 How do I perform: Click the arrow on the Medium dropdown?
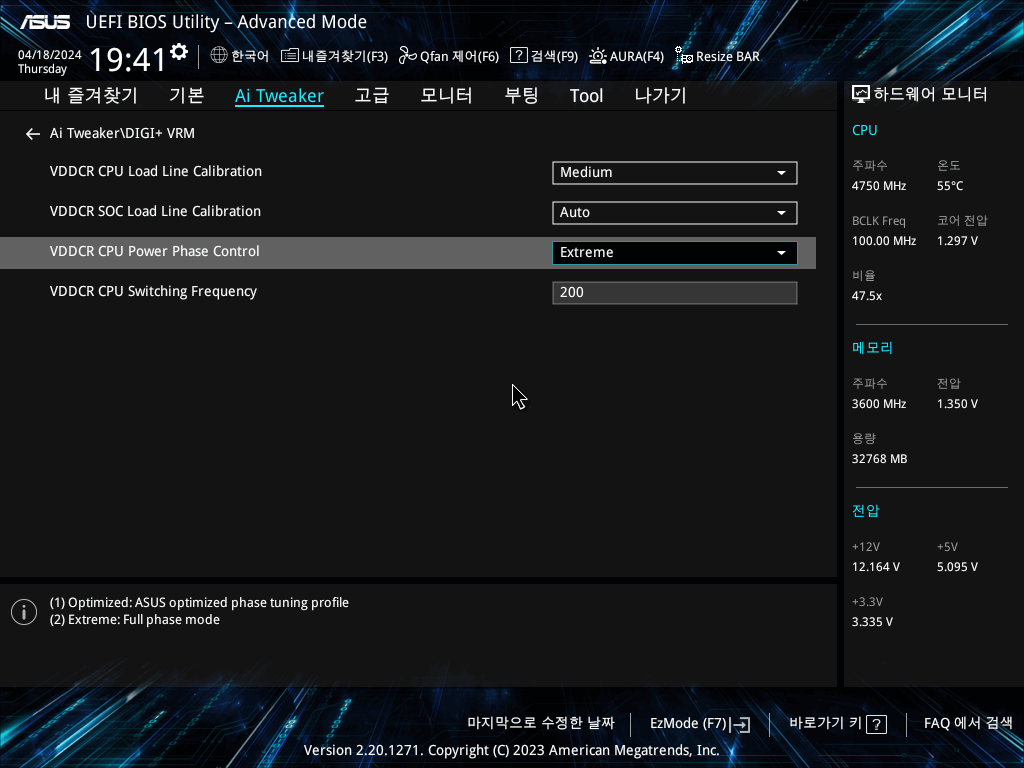point(781,173)
